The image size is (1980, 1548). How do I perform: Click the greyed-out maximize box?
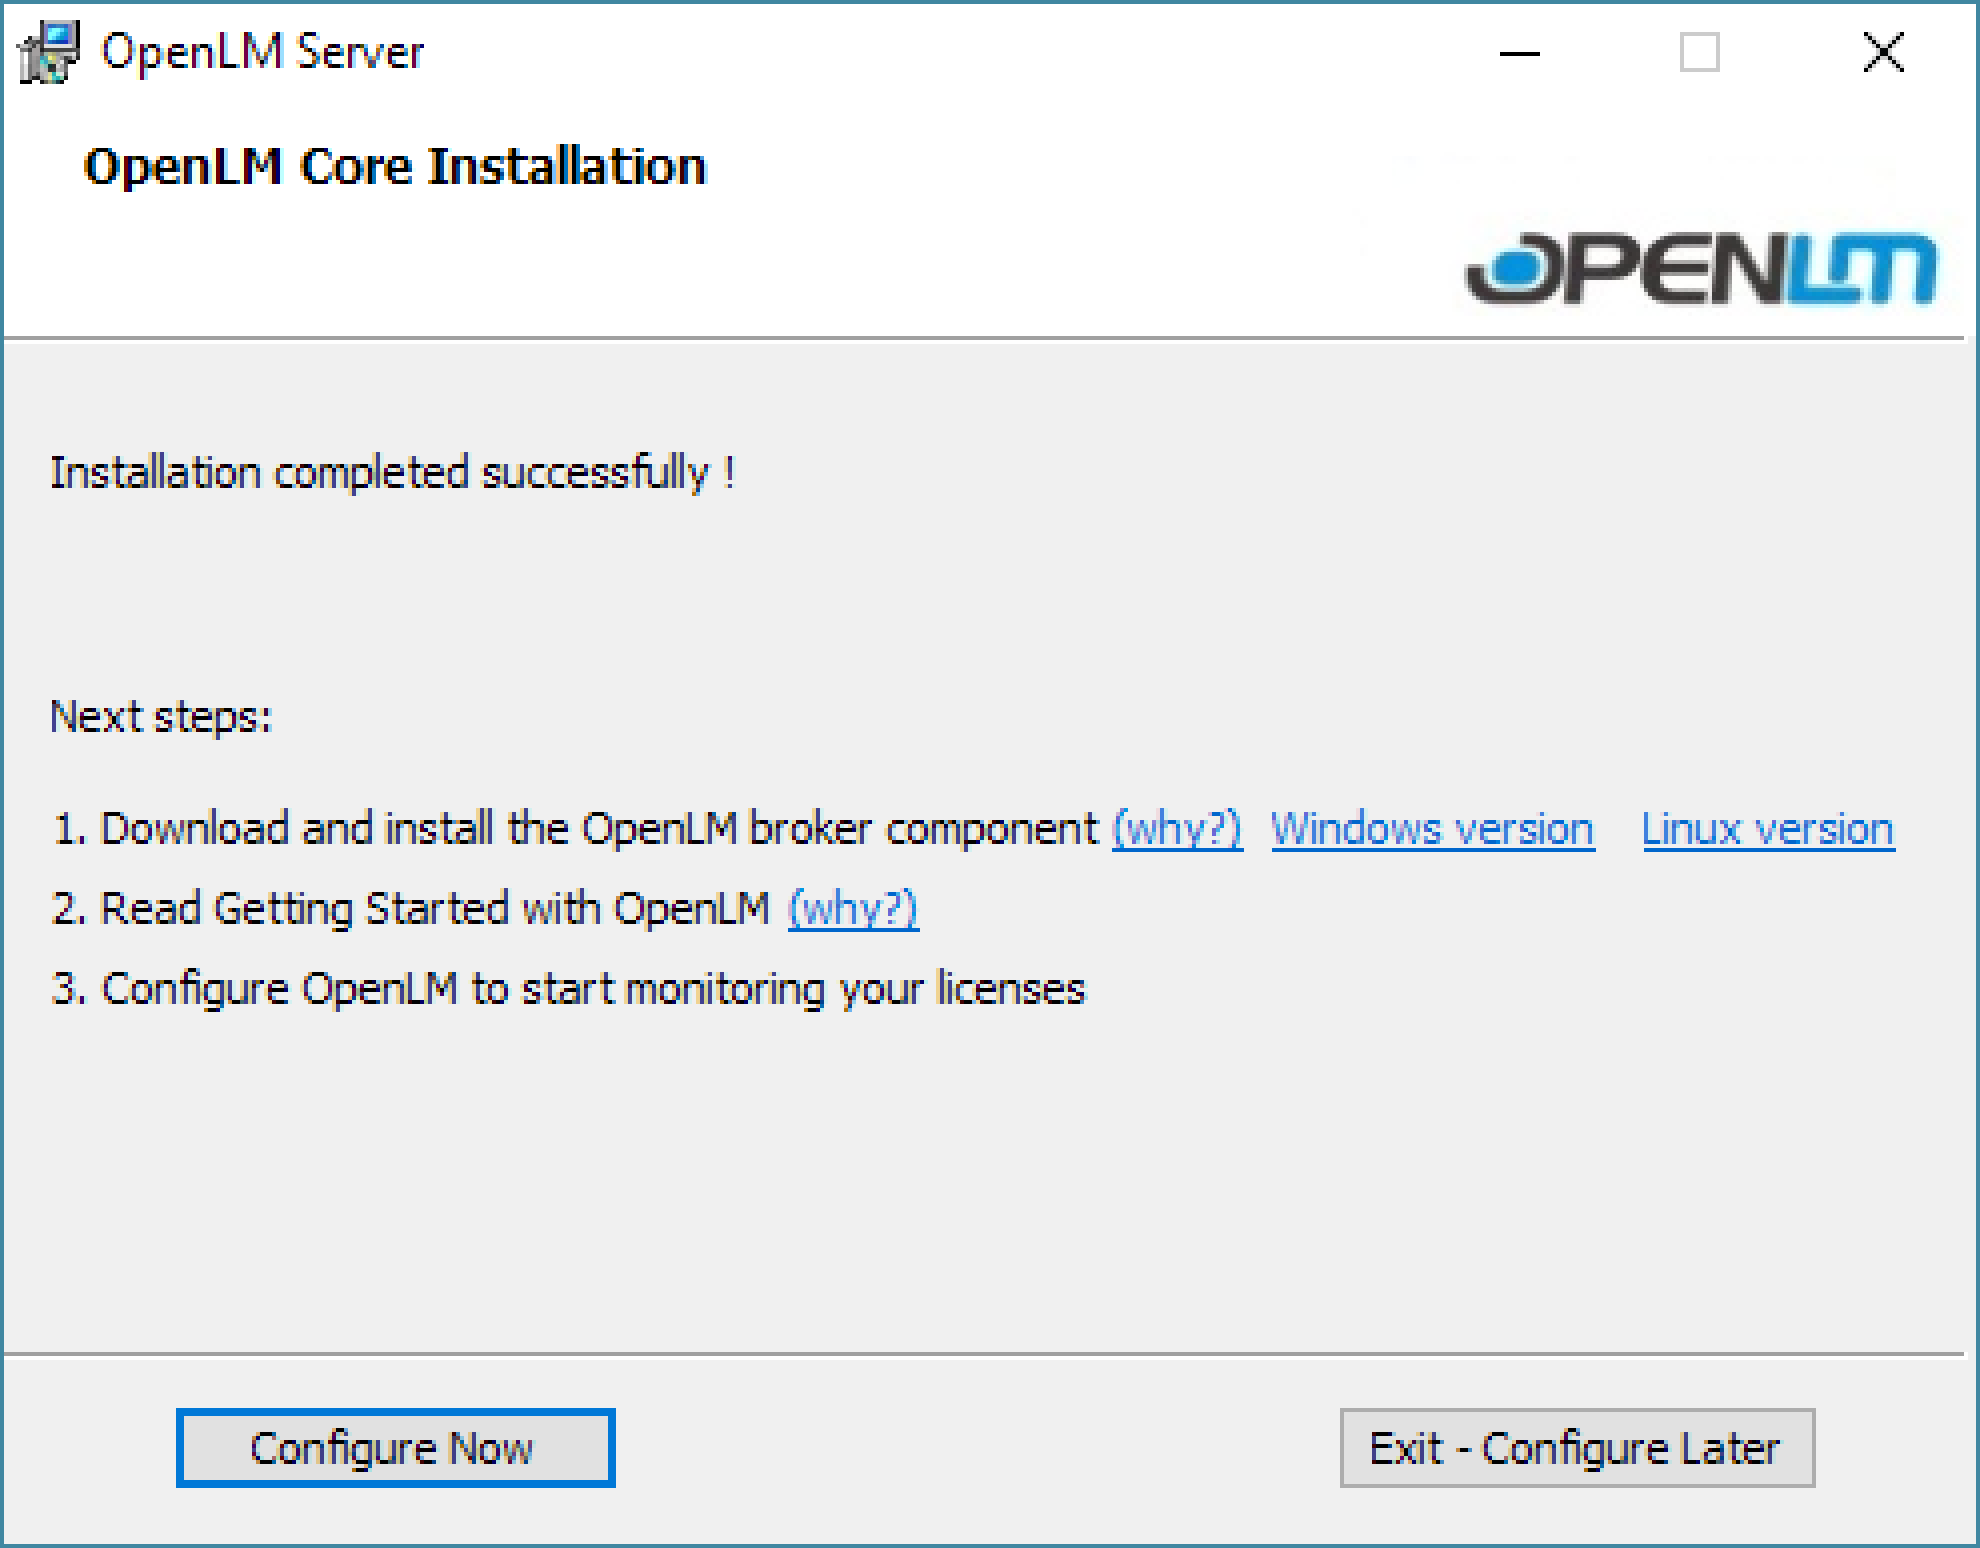1699,53
